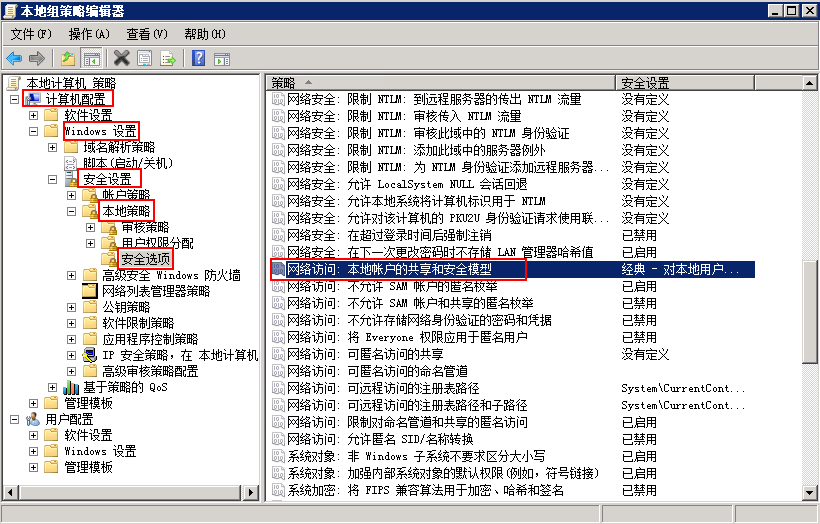The height and width of the screenshot is (524, 820).
Task: Click the 基于策略的 QoS chart icon
Action: (71, 387)
